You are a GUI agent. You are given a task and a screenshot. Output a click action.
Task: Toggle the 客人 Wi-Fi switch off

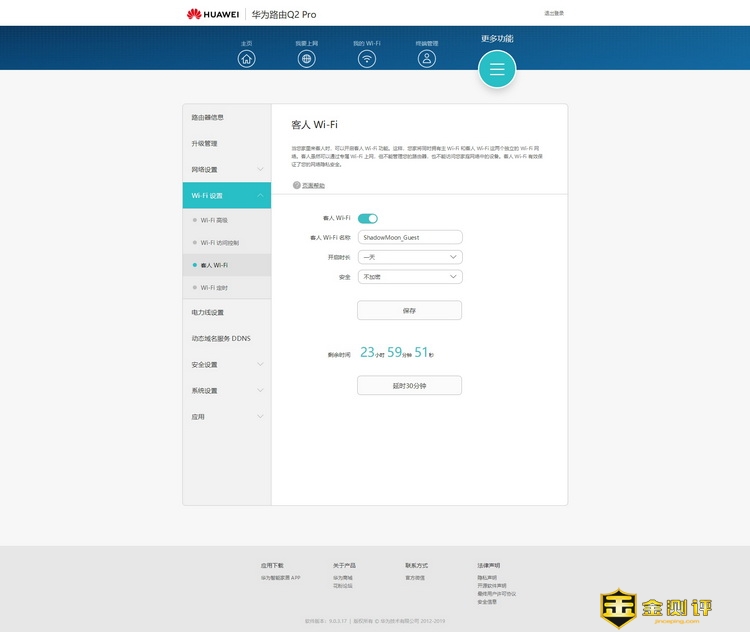(x=368, y=218)
